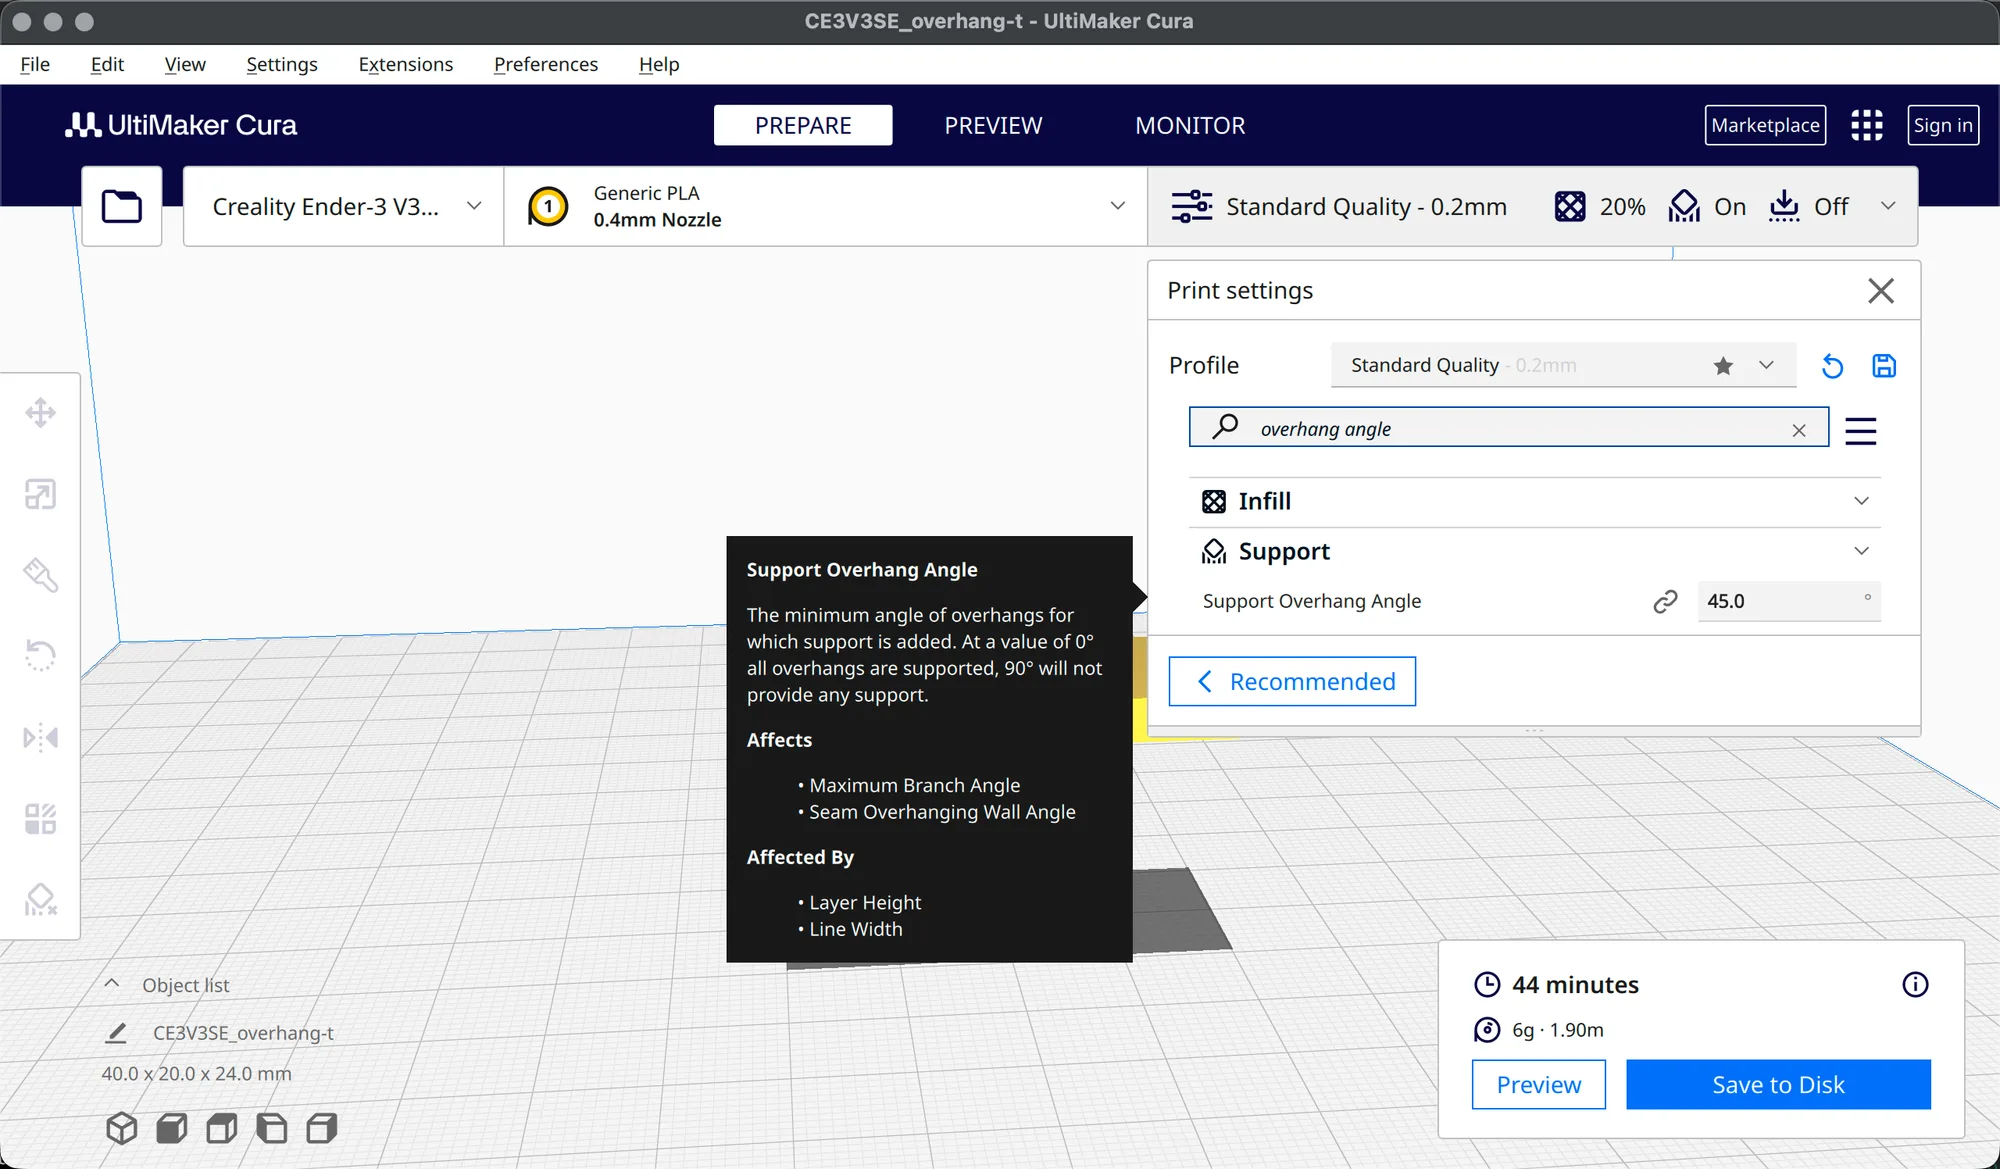2000x1169 pixels.
Task: Select left side view camera icon
Action: click(271, 1128)
